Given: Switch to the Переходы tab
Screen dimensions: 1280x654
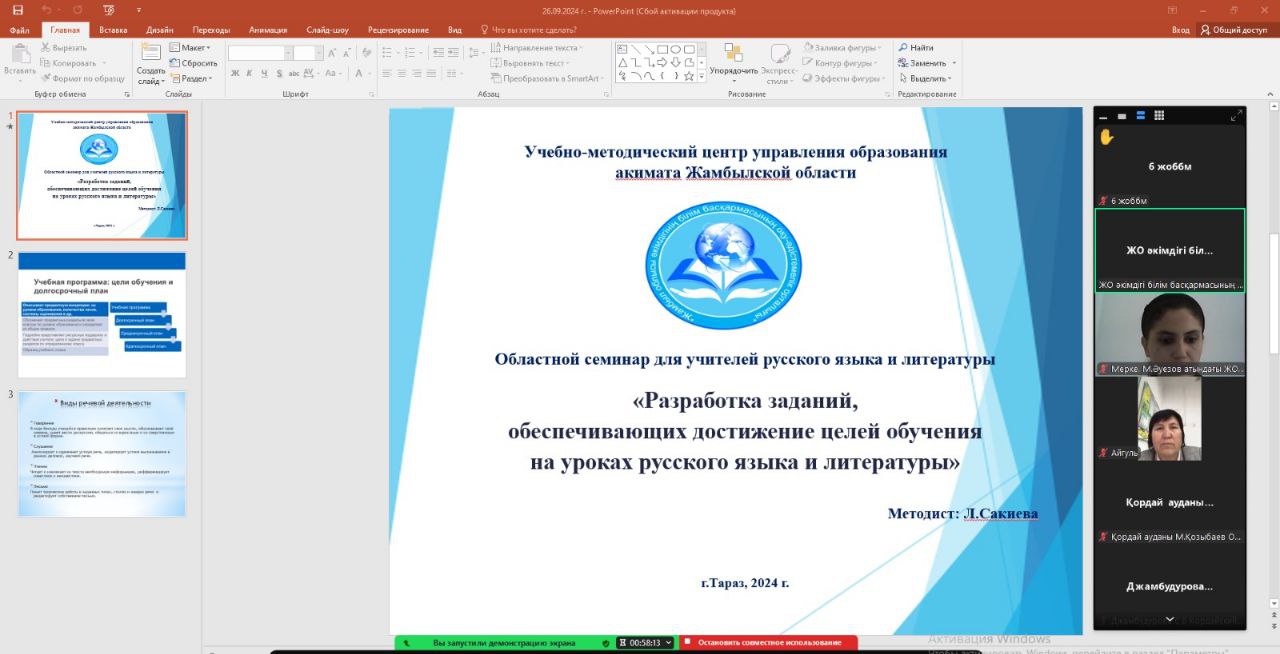Looking at the screenshot, I should click(x=212, y=30).
